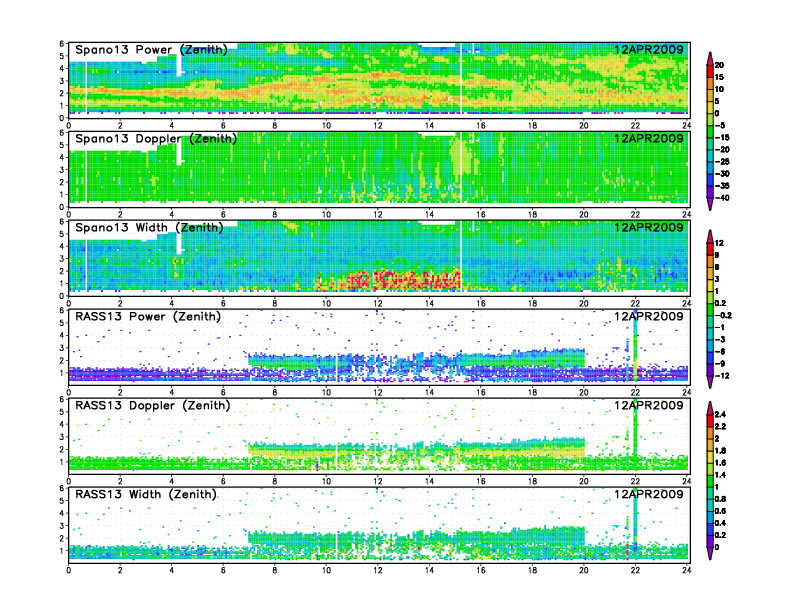Click the purple bottom arrow of the middle color scale
792x612 pixels.
click(x=710, y=382)
